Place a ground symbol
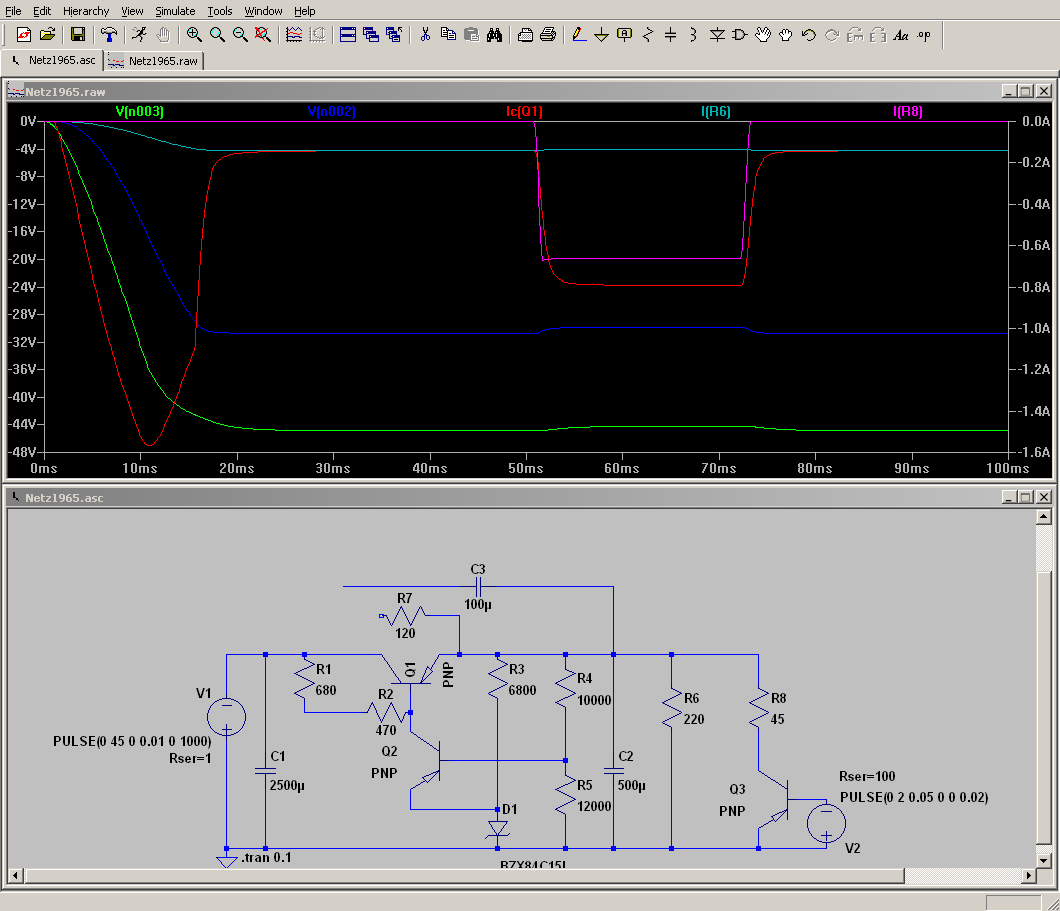Screen dimensions: 1060x911 coord(602,34)
